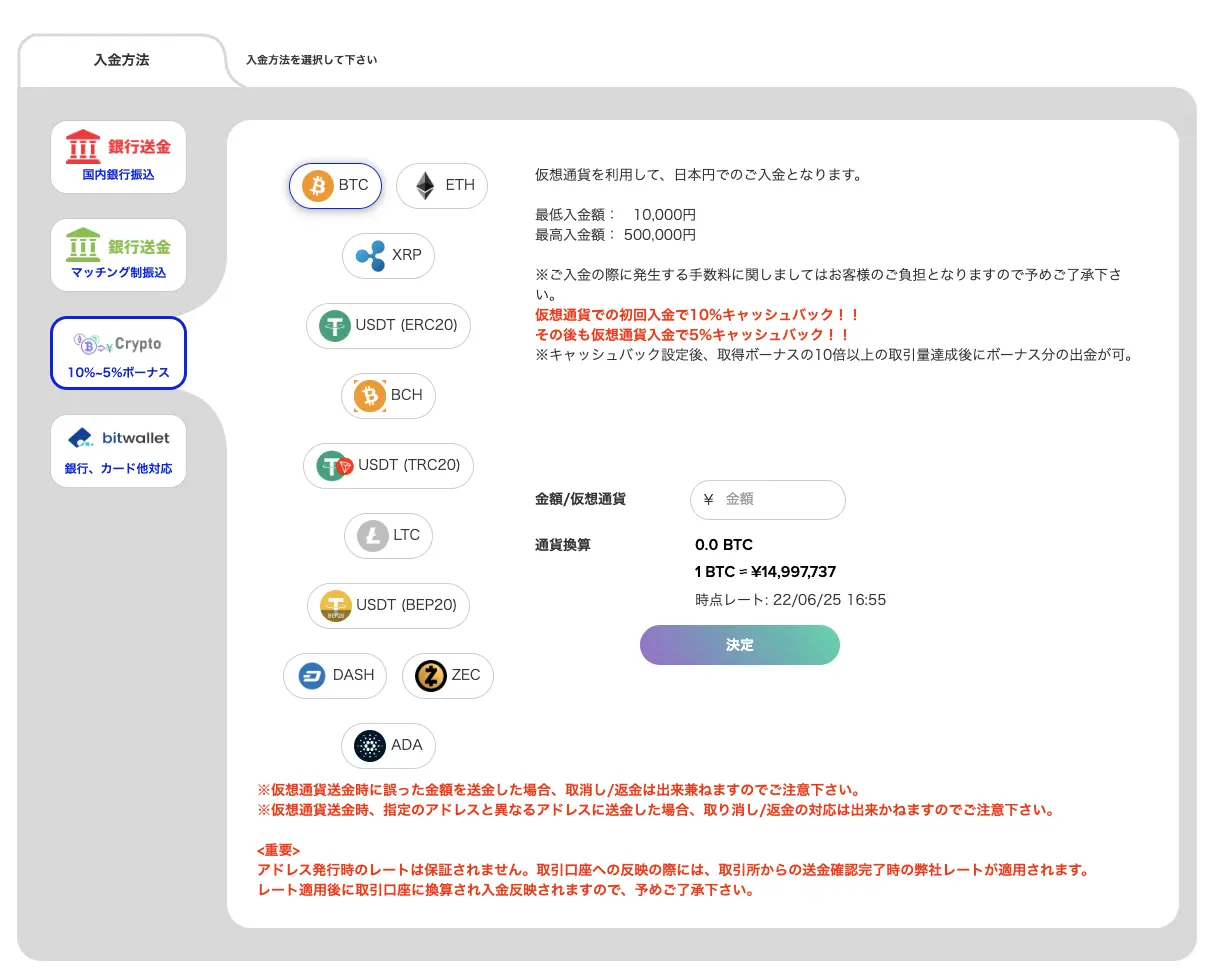Click the ZEC label text
The width and height of the screenshot is (1215, 978).
click(x=466, y=676)
